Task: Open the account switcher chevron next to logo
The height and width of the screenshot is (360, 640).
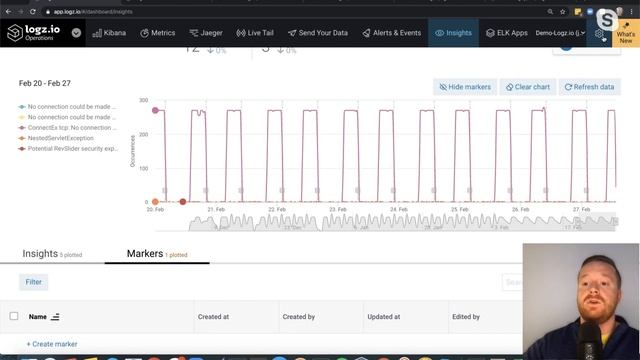Action: (76, 33)
